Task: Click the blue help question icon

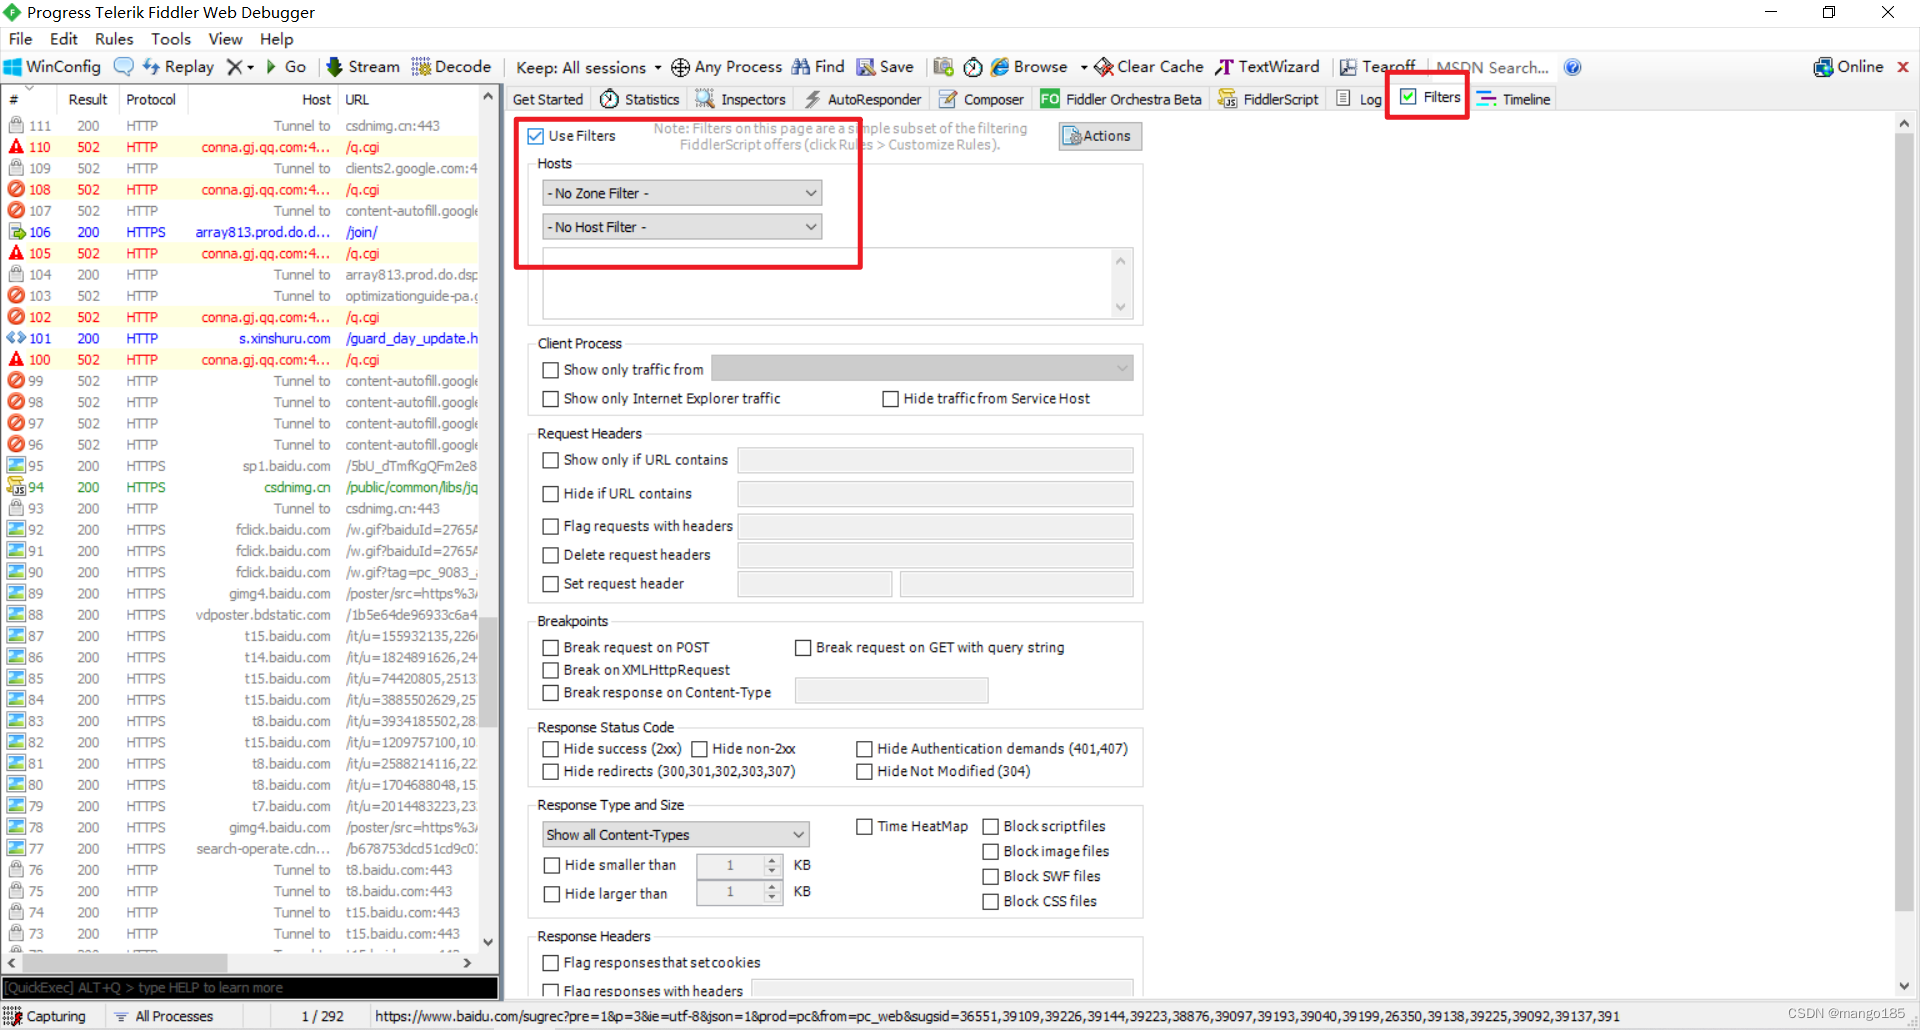Action: [x=1573, y=67]
